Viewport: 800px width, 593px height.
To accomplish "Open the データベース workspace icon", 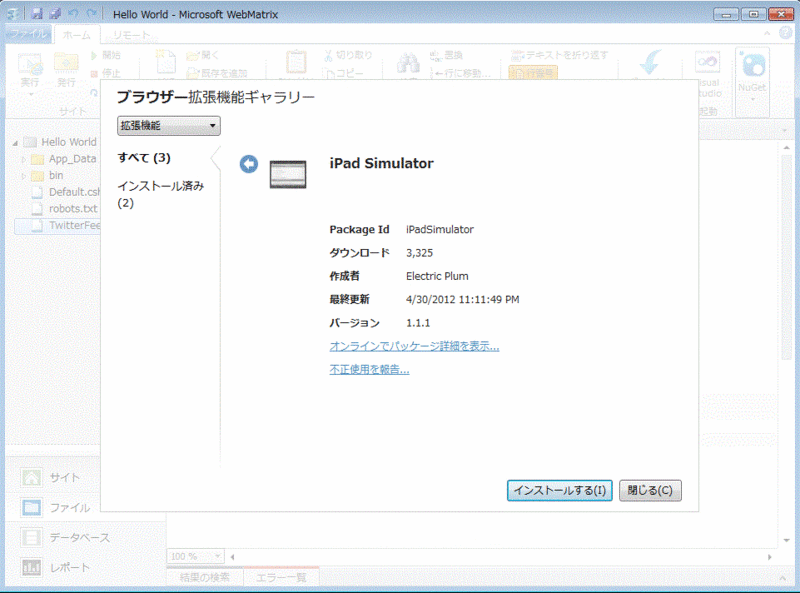I will click(x=30, y=537).
